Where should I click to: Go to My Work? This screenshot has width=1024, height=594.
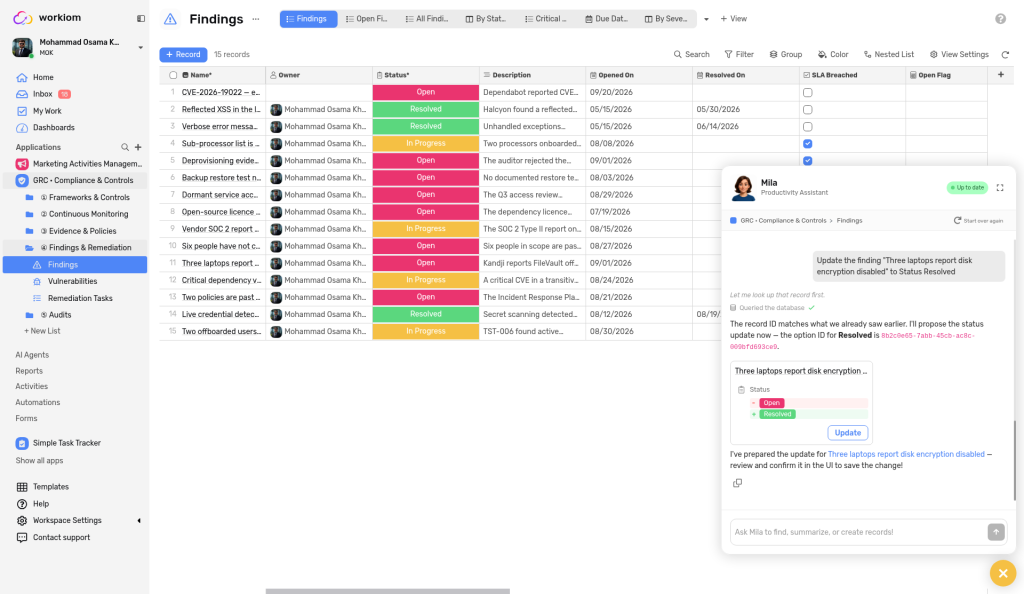(x=47, y=111)
